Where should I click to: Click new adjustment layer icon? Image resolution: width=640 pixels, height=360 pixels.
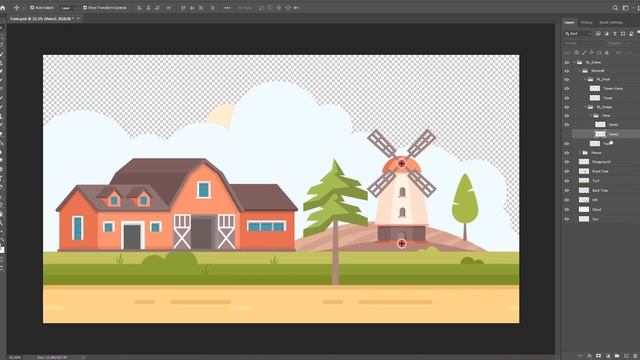coord(608,356)
